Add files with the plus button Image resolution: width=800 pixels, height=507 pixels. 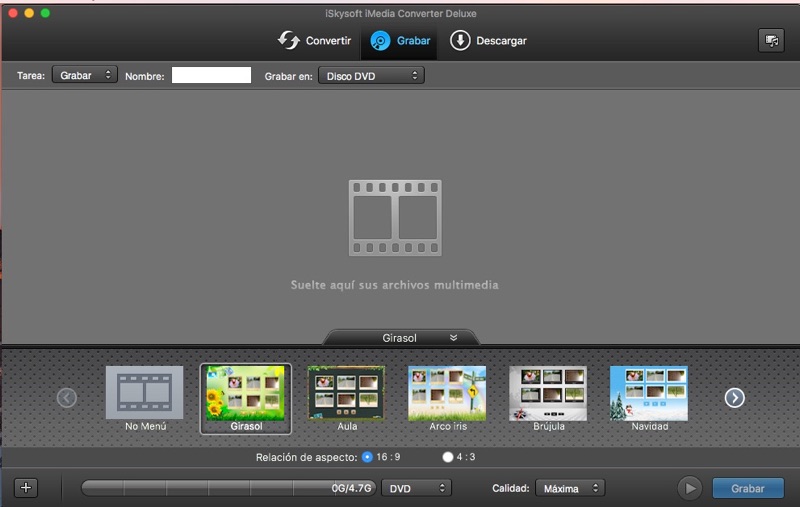coord(26,488)
